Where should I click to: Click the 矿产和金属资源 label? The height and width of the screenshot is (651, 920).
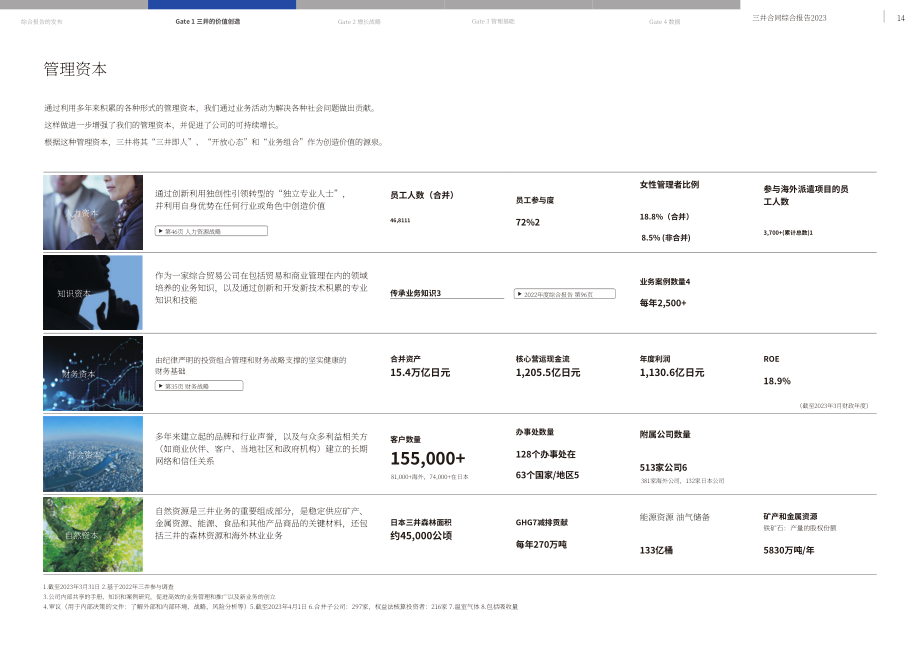790,516
